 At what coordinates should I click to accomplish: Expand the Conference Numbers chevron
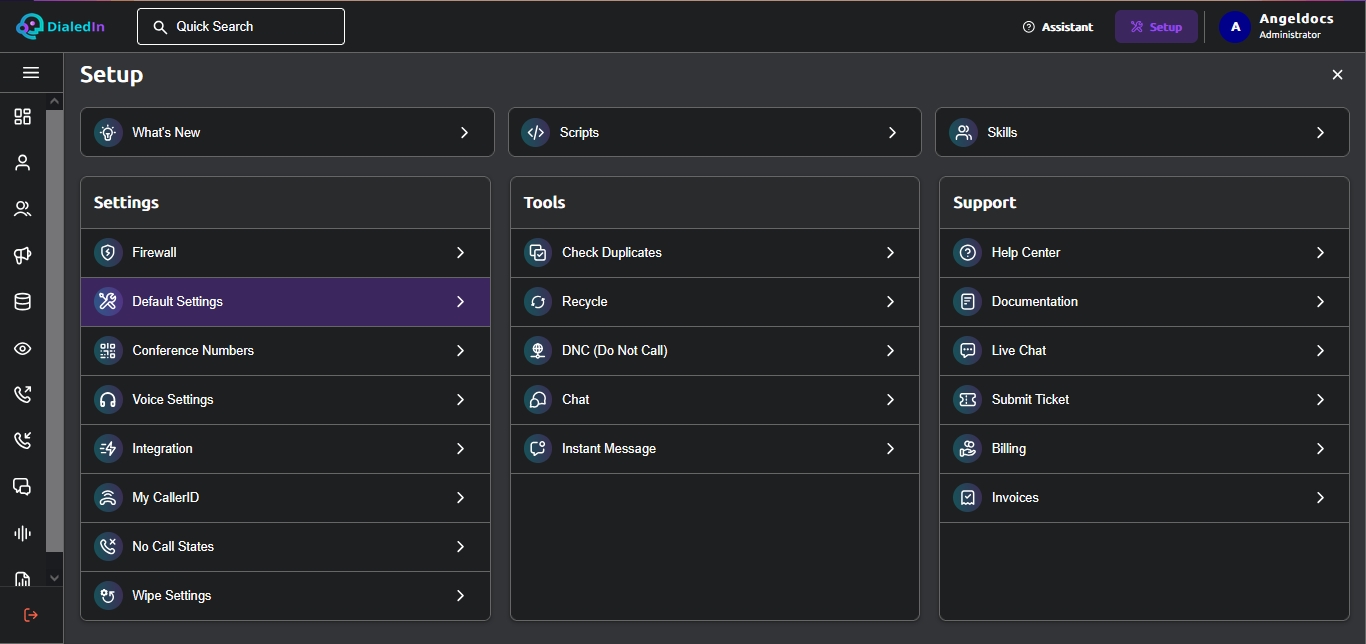tap(460, 351)
